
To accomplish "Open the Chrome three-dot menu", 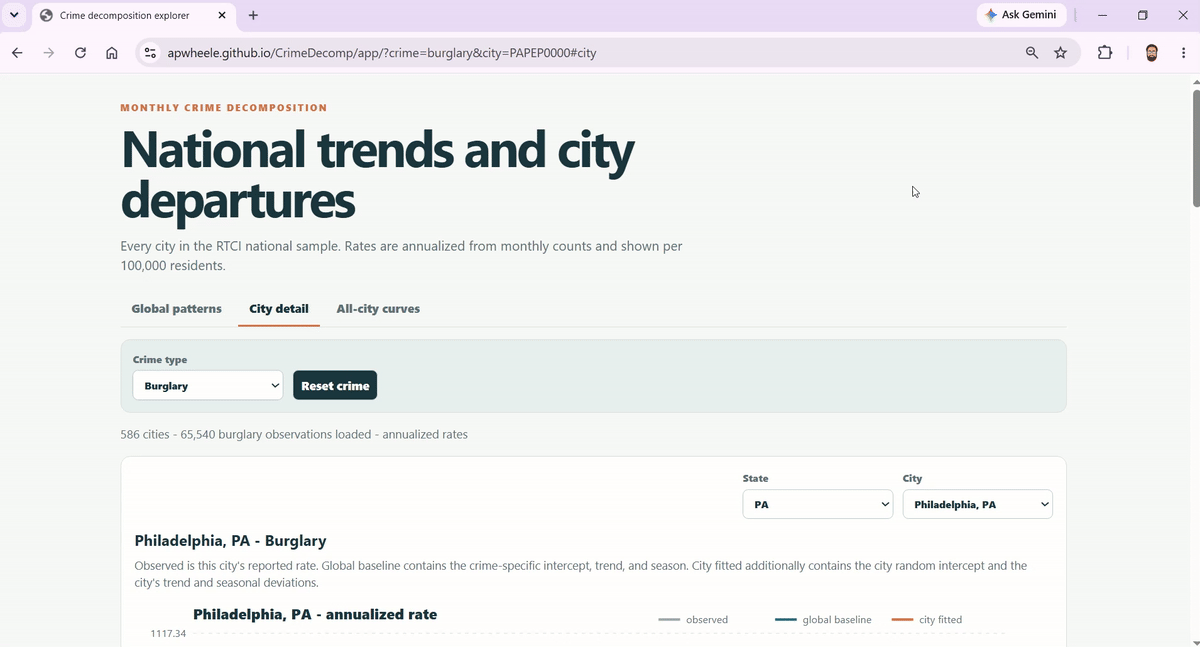I will [x=1184, y=53].
